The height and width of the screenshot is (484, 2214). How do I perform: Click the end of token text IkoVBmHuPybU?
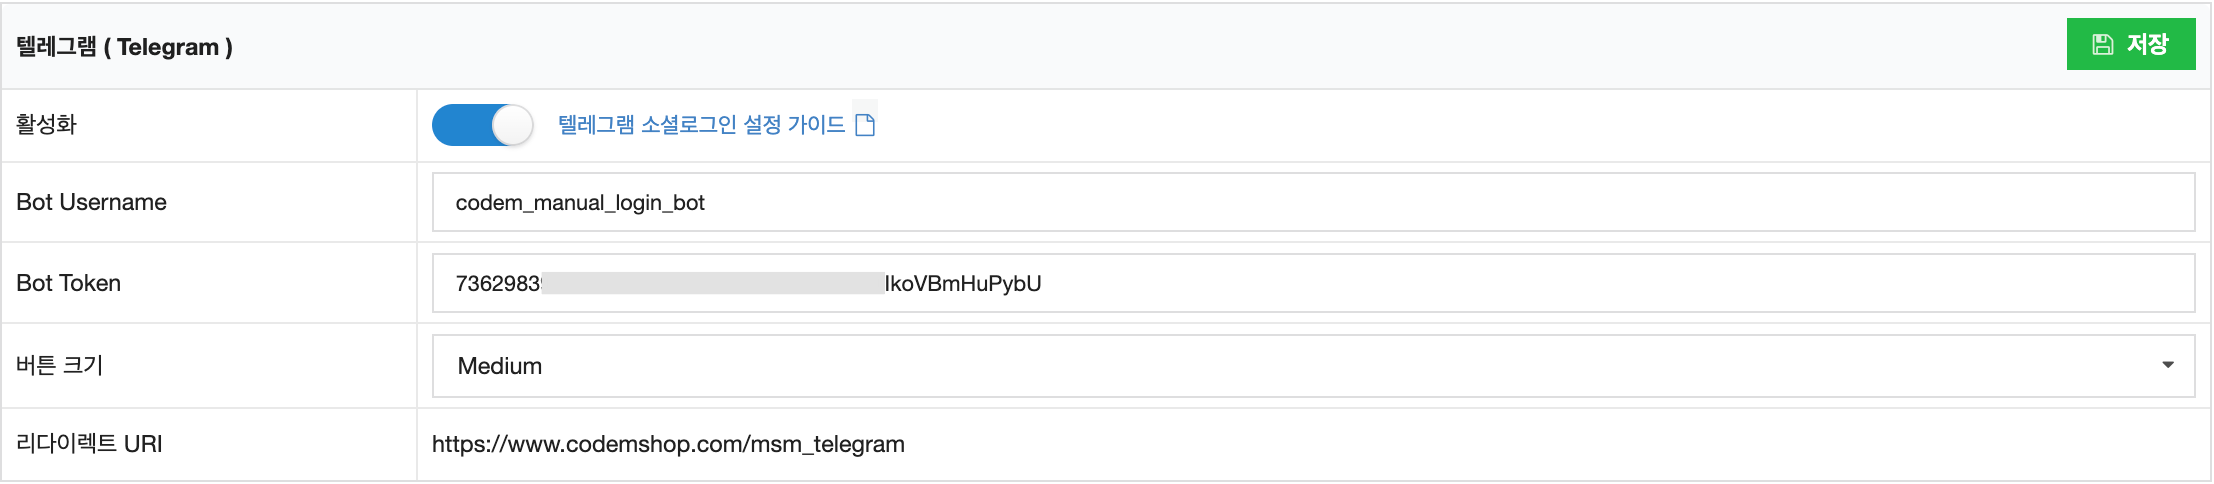point(963,284)
